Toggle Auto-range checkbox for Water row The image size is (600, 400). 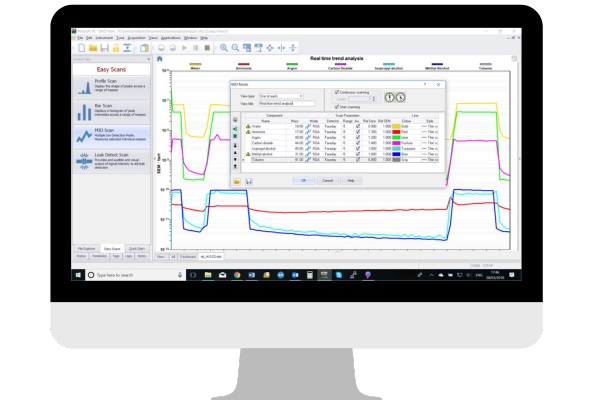(357, 125)
